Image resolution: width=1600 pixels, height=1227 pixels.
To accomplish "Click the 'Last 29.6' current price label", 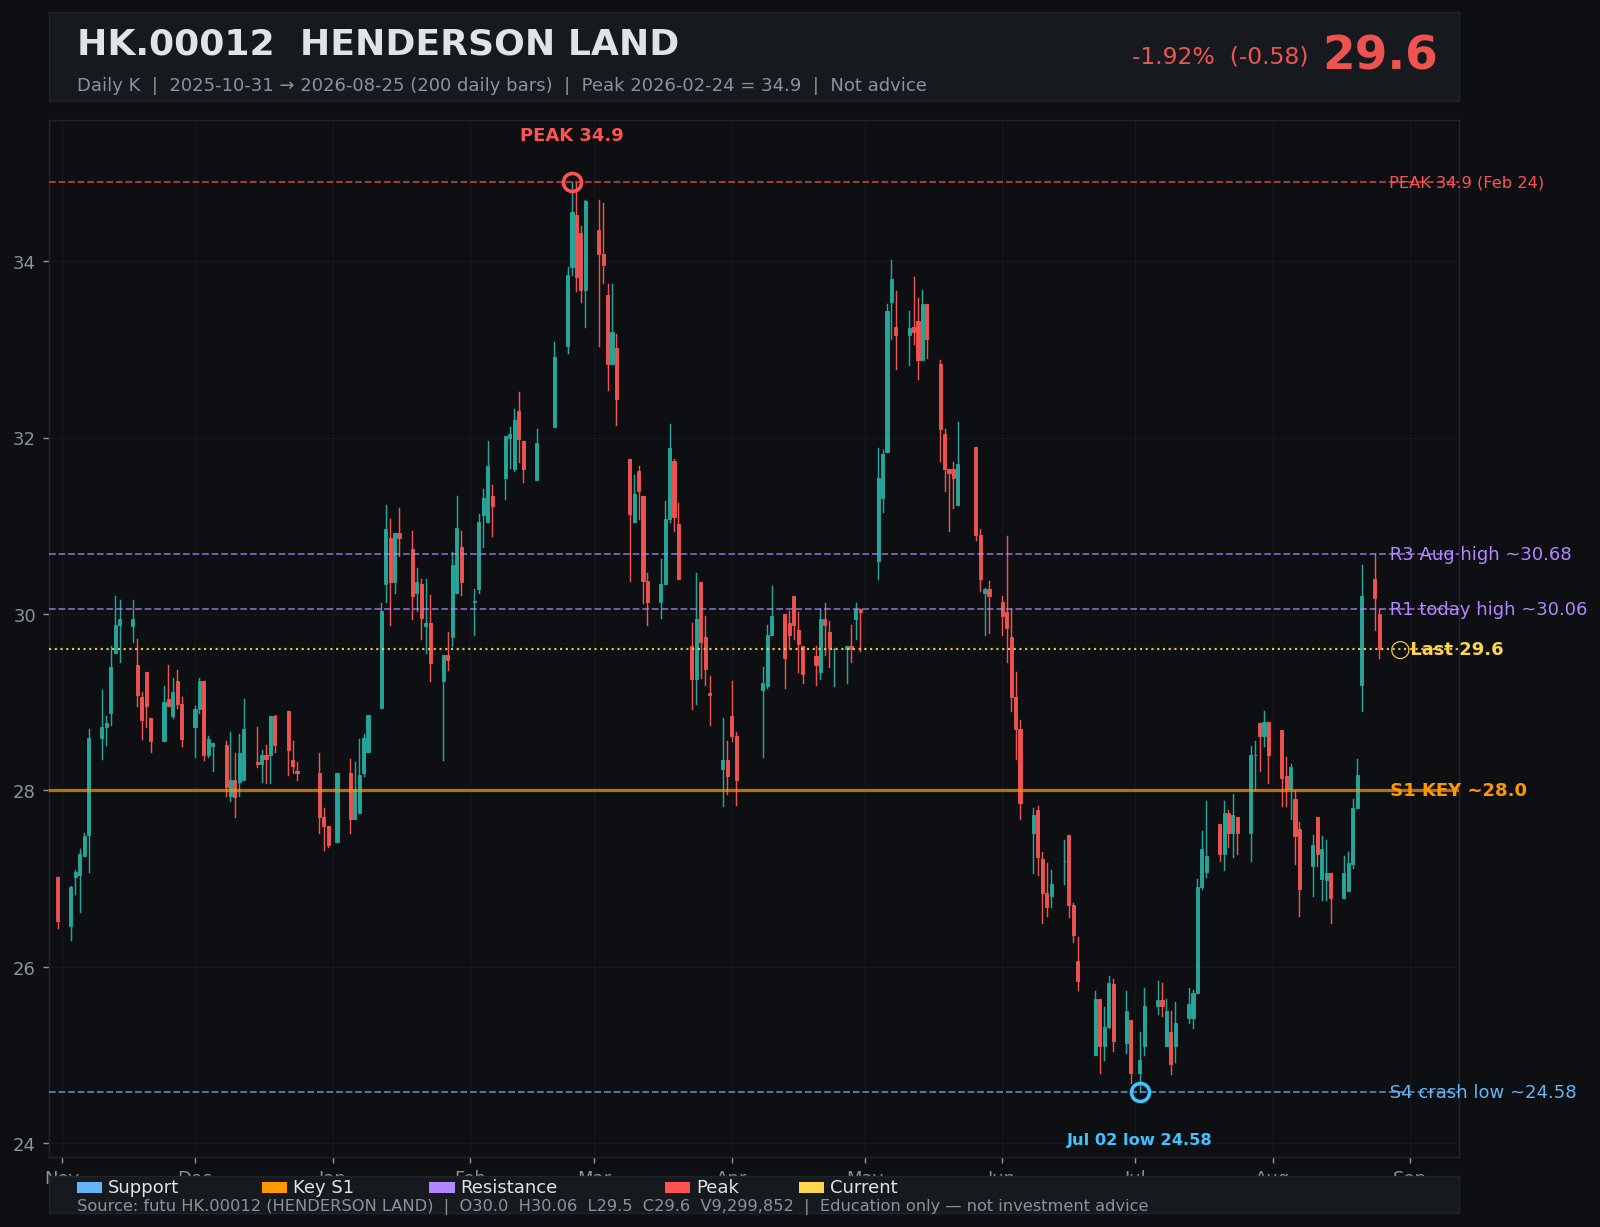I will (1457, 650).
